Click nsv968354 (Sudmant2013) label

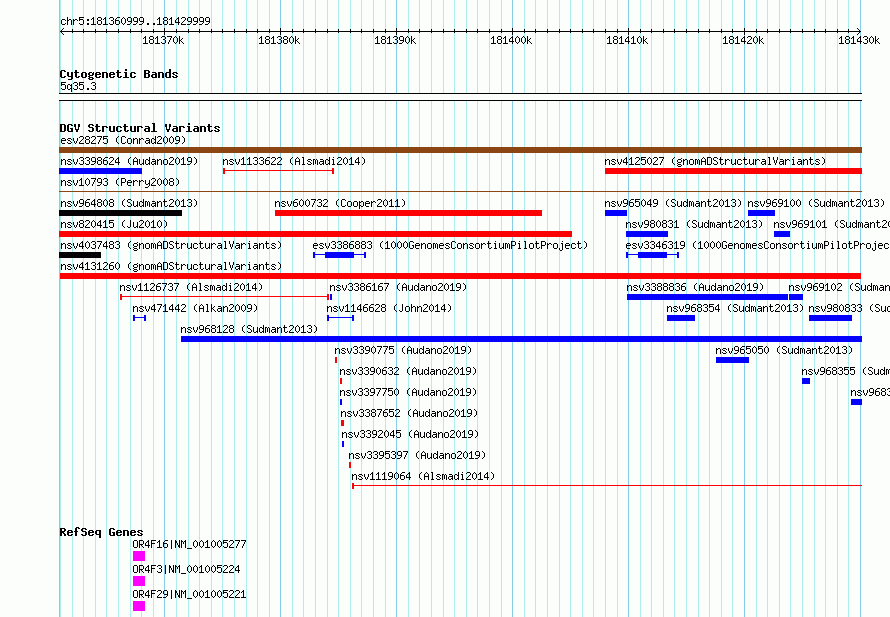(x=735, y=308)
